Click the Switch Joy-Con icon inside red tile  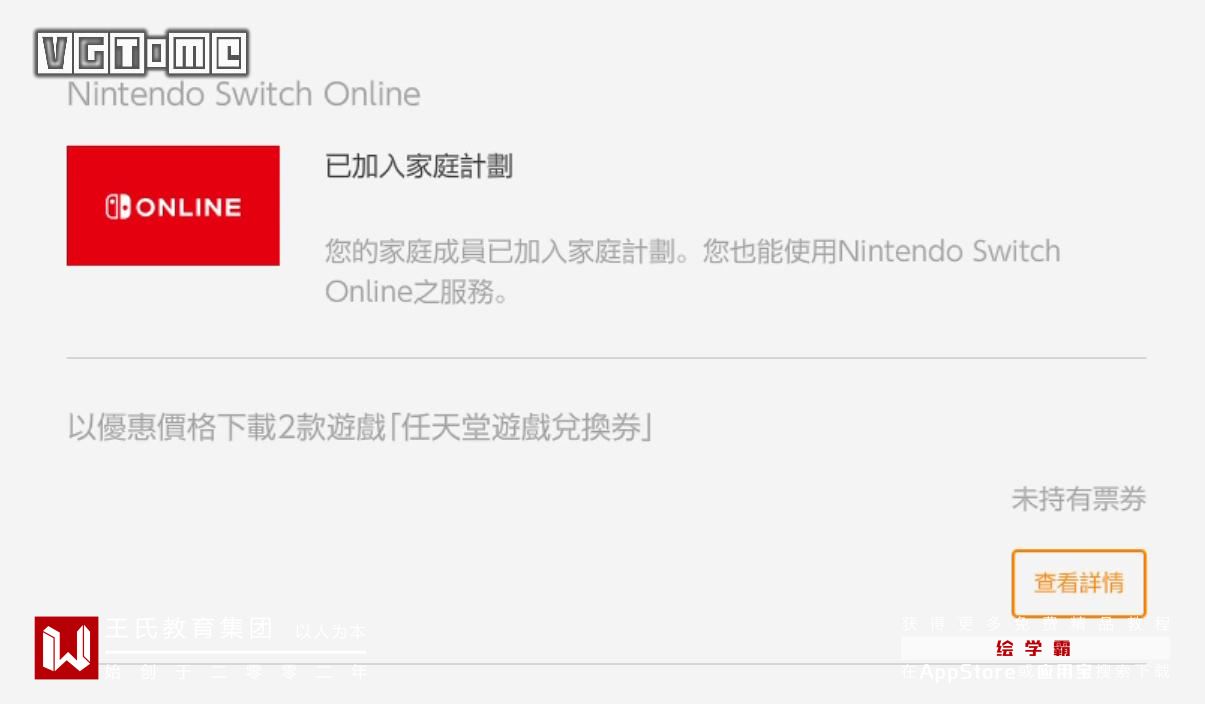(118, 207)
